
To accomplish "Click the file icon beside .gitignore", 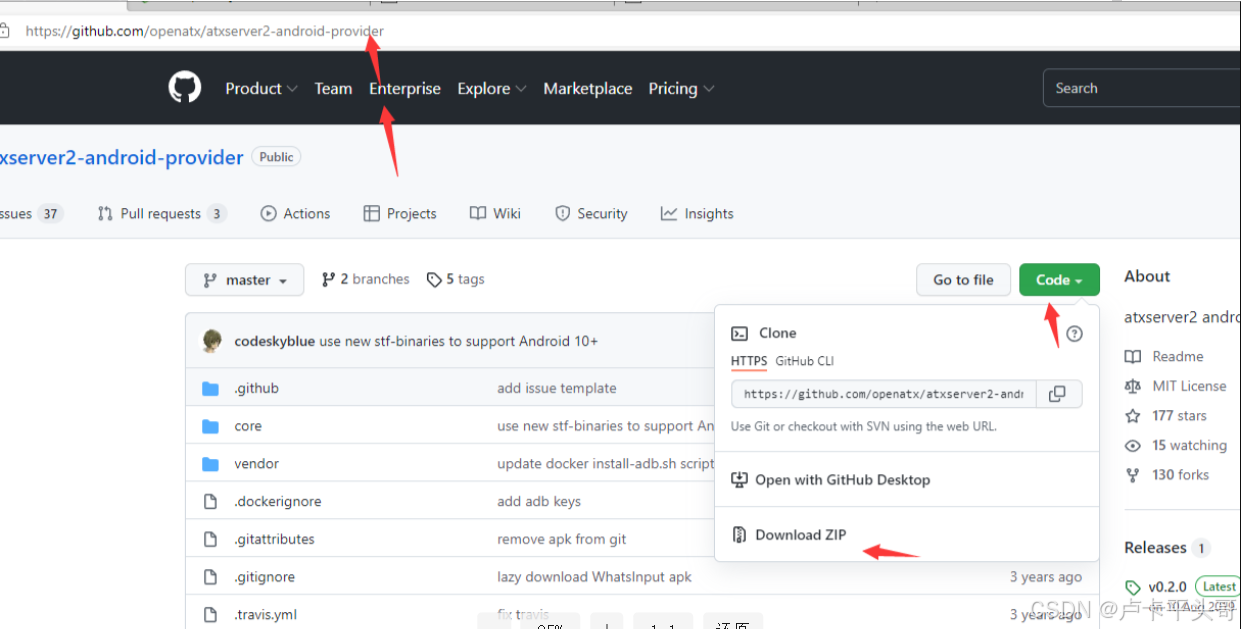I will pos(210,577).
